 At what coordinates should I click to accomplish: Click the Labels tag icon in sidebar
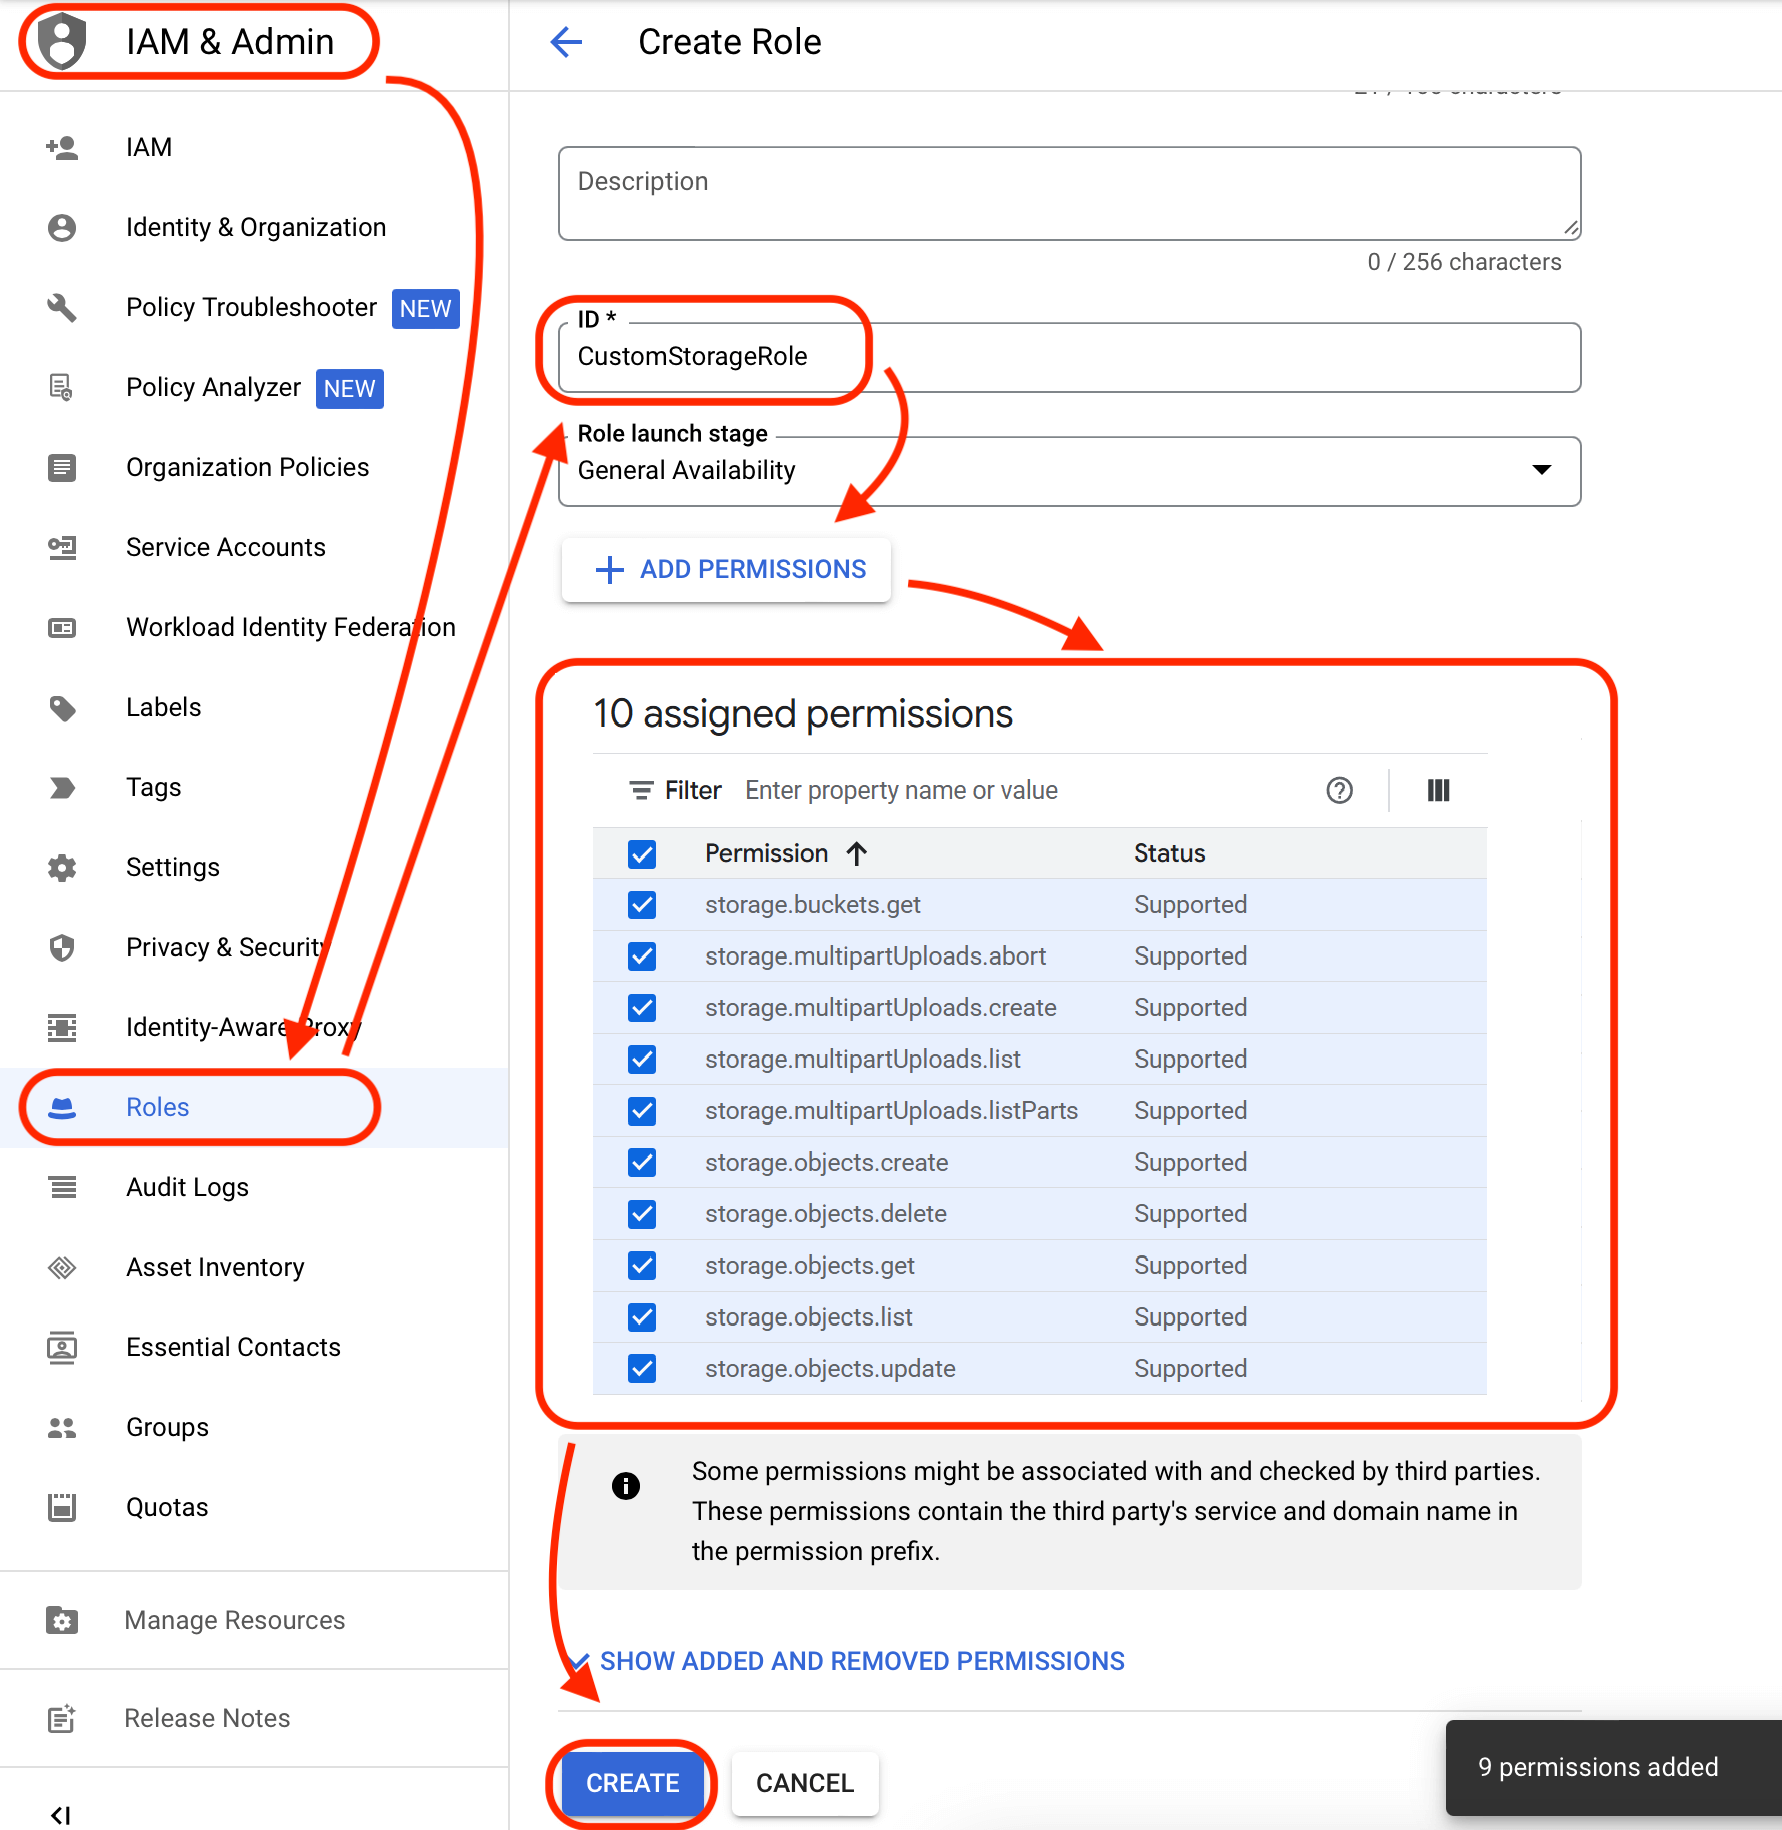point(62,707)
